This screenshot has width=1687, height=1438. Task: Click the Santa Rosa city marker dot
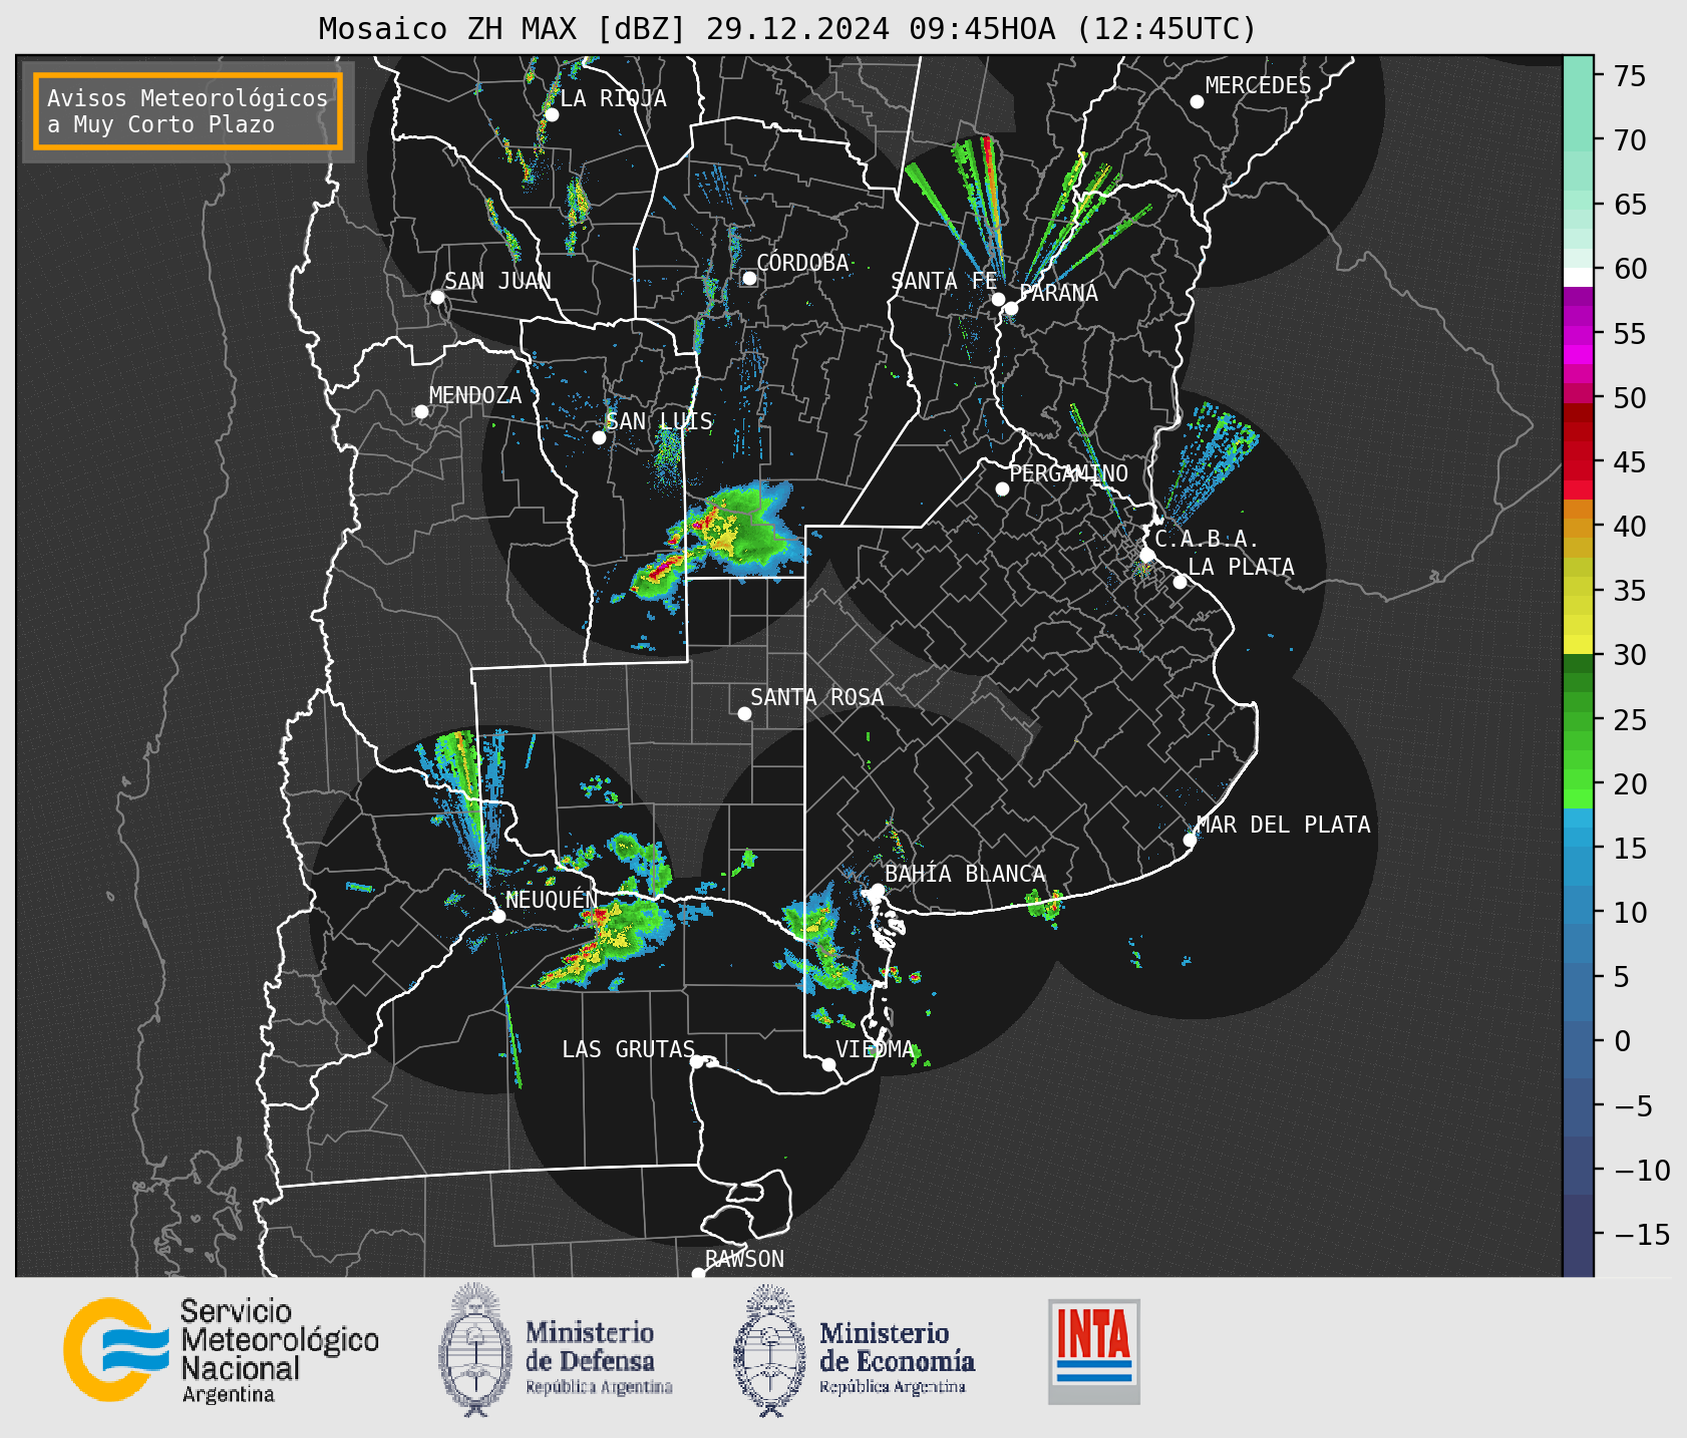point(744,713)
